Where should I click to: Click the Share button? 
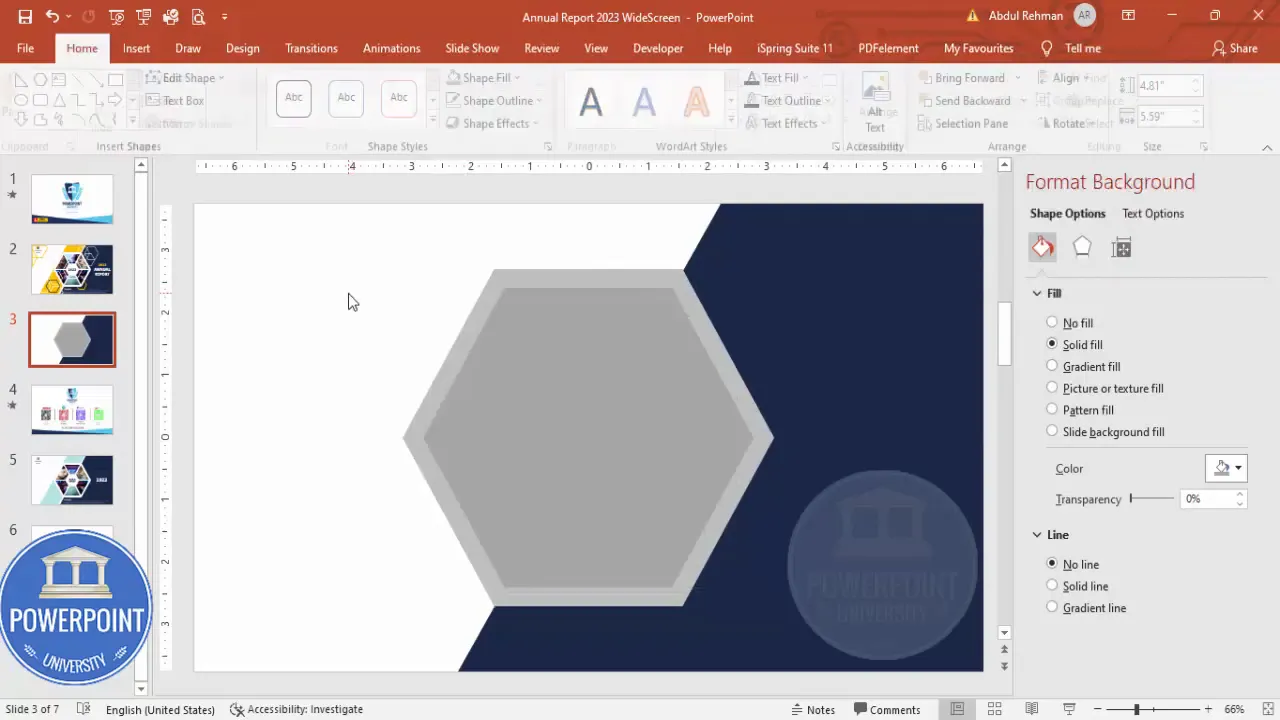coord(1234,48)
